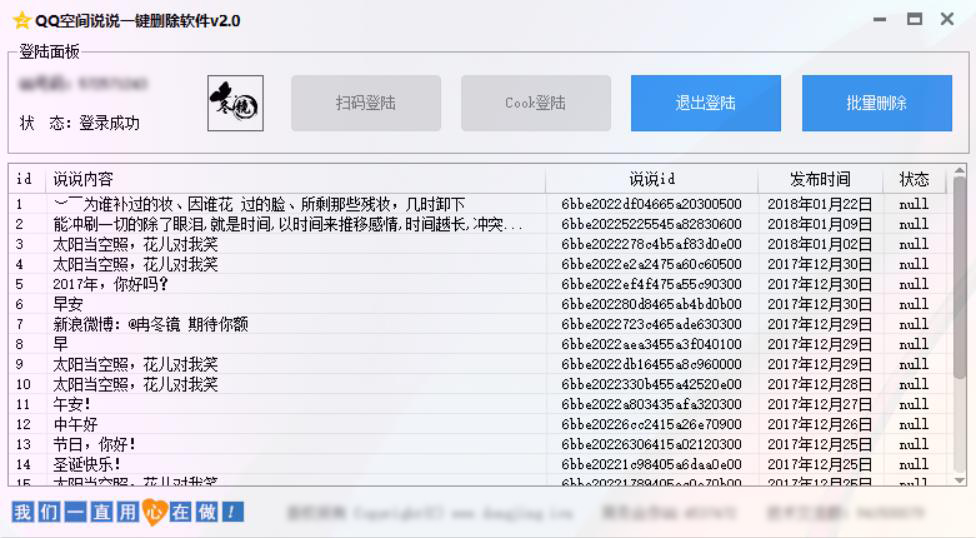Select row 13 '节日，你好!'
The height and width of the screenshot is (538, 976).
point(478,445)
